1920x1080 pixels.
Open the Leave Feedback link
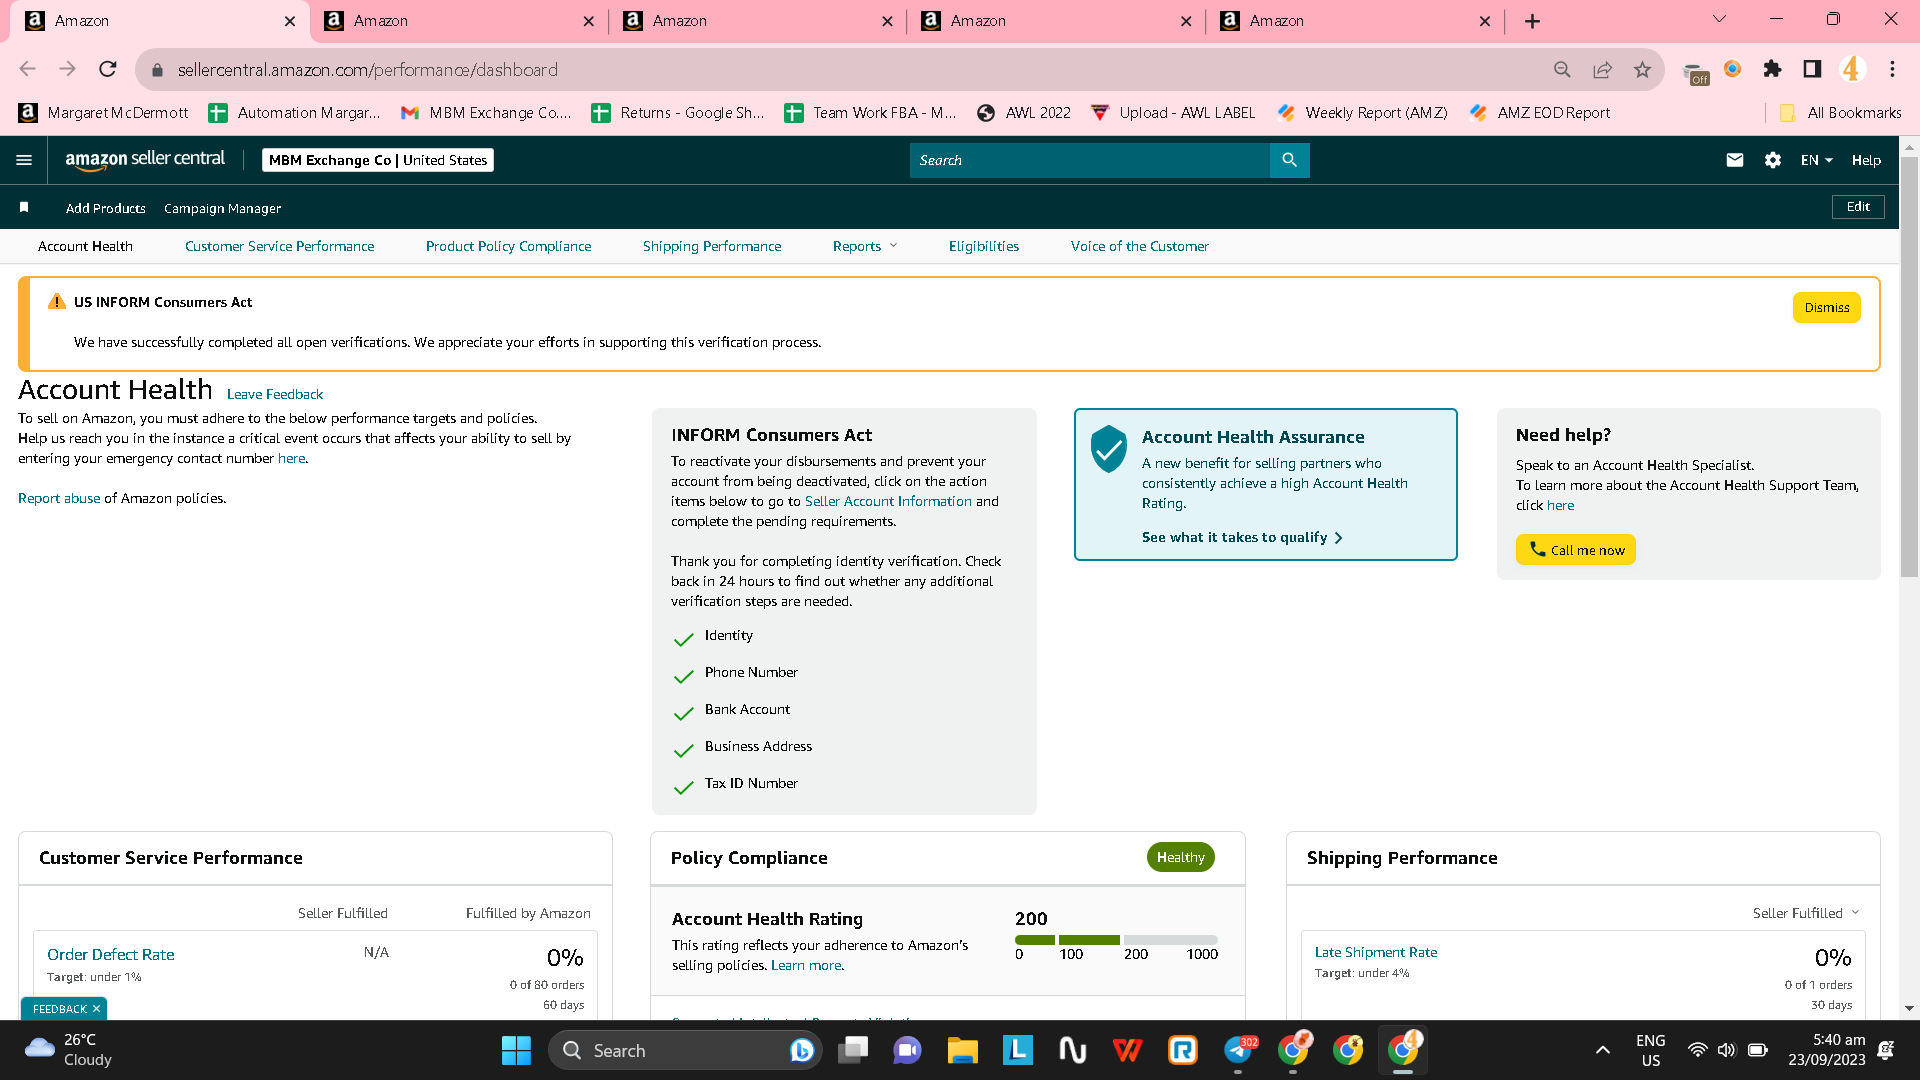pos(275,394)
